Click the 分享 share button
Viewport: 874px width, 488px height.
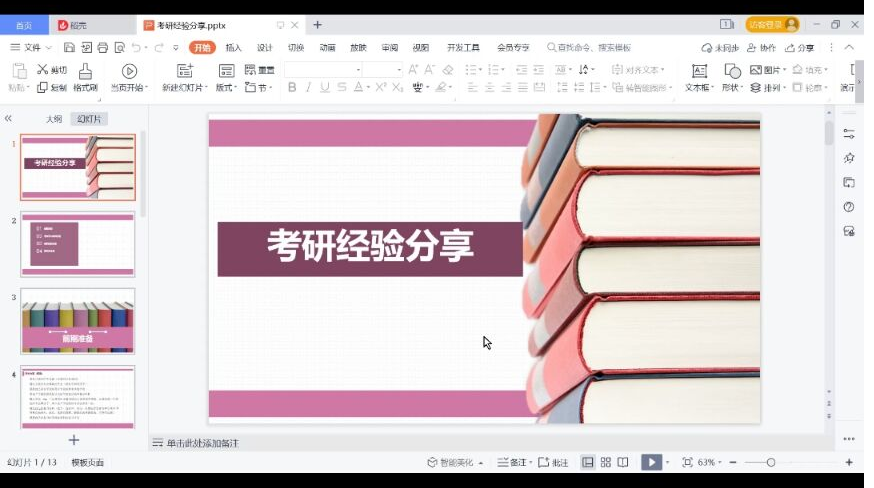800,47
